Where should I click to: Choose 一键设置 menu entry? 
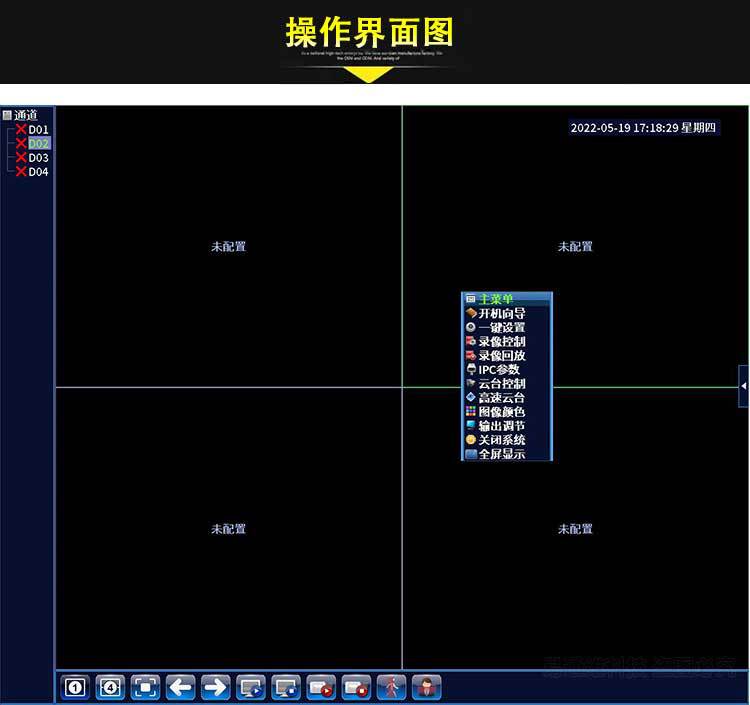click(x=507, y=328)
